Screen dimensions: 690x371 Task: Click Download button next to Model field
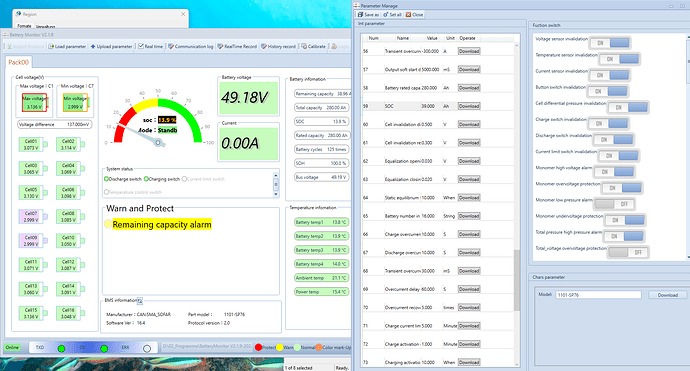pyautogui.click(x=668, y=295)
